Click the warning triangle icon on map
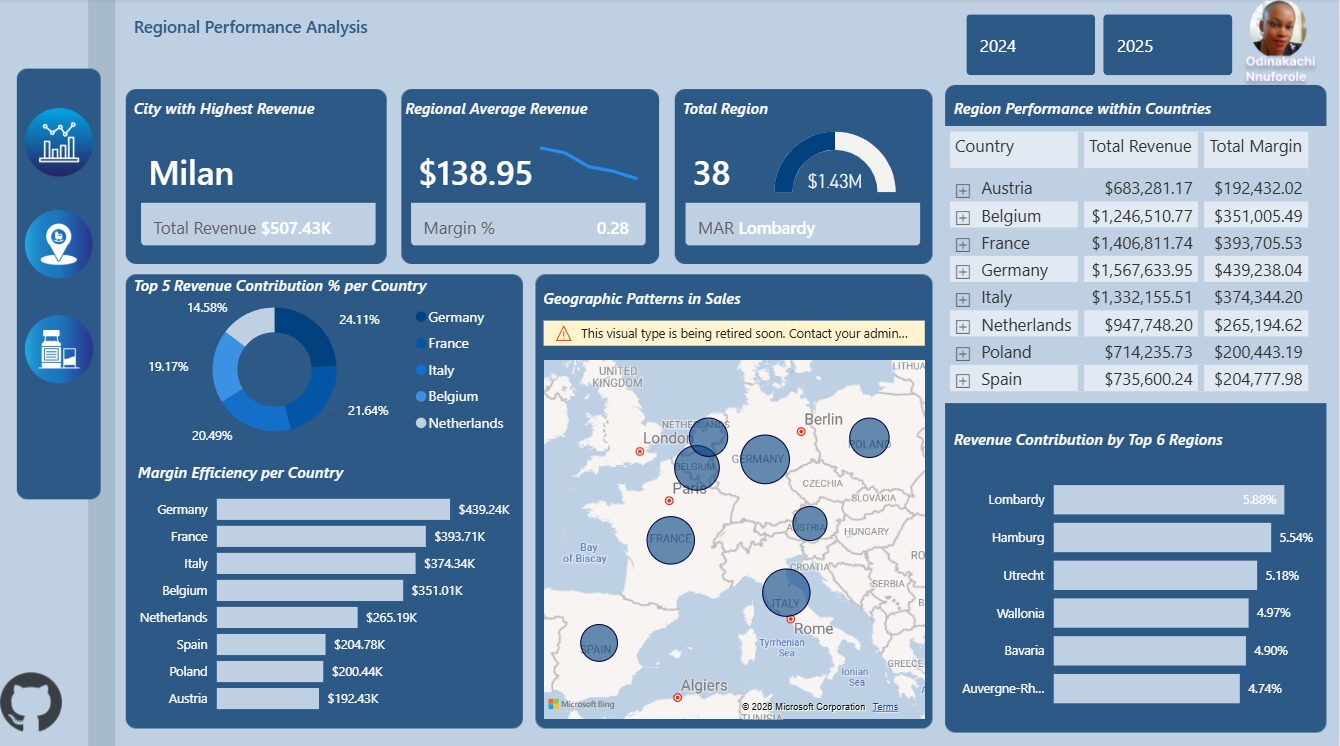Viewport: 1340px width, 746px height. coord(564,334)
